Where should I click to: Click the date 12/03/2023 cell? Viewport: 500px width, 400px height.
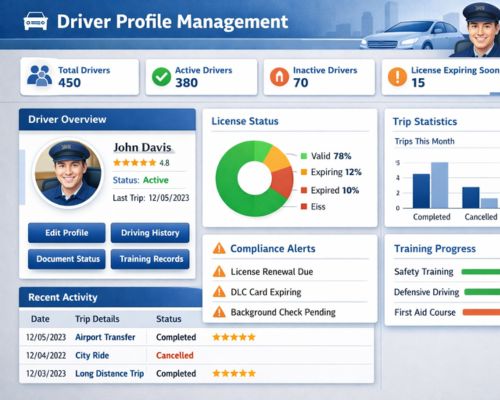point(46,373)
